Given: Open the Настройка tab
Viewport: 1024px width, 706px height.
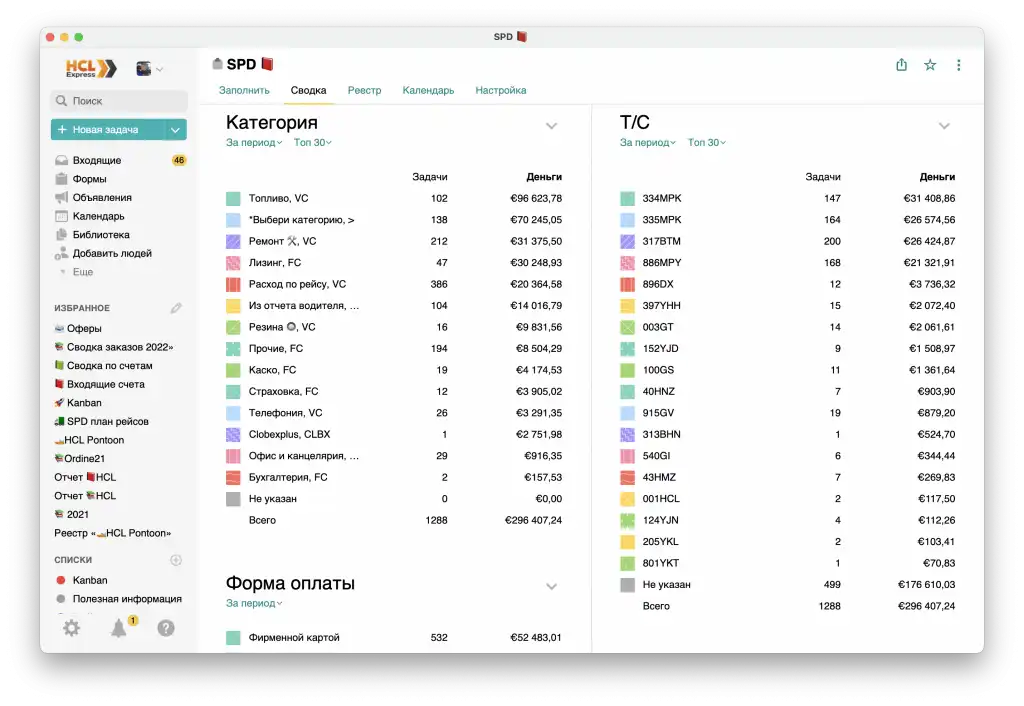Looking at the screenshot, I should [x=501, y=90].
